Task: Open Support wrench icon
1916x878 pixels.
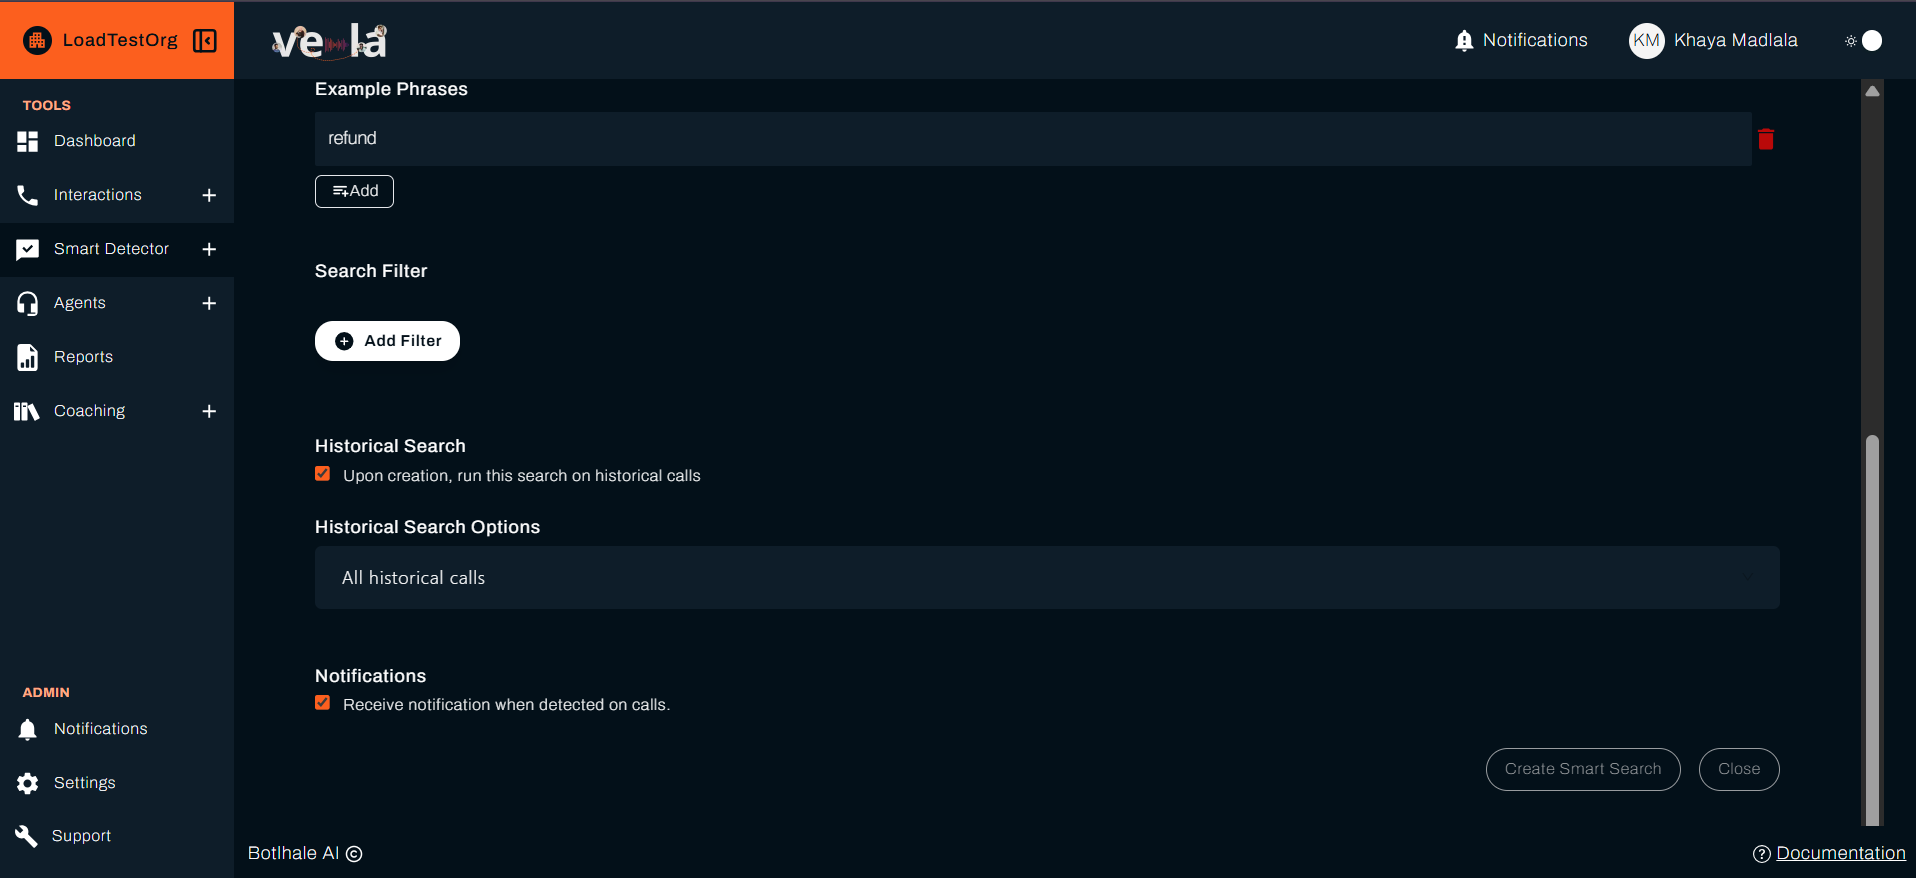Action: point(27,836)
